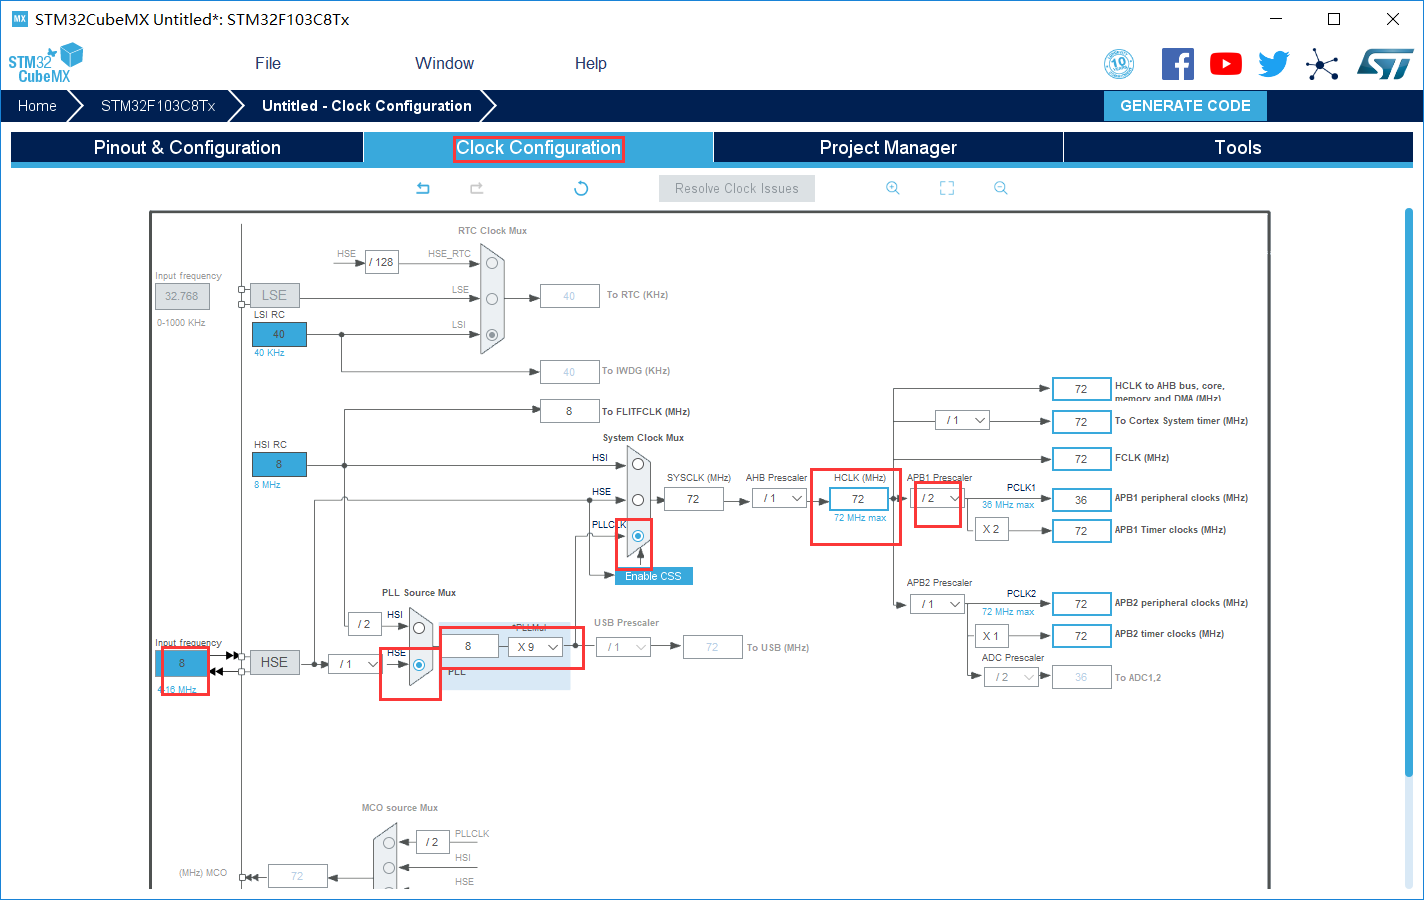The height and width of the screenshot is (900, 1424).
Task: Open the Twitter link icon
Action: coord(1274,64)
